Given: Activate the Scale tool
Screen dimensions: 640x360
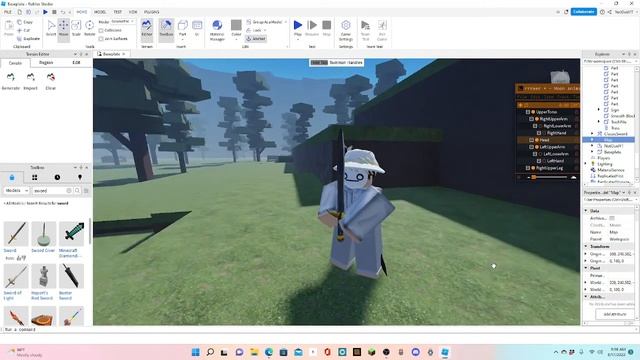Looking at the screenshot, I should coord(76,29).
